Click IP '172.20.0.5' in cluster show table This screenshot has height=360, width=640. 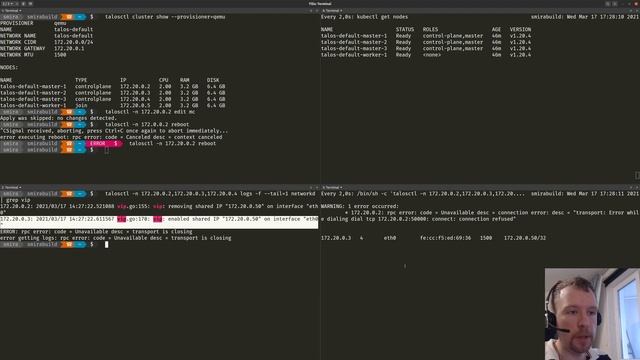tap(135, 105)
